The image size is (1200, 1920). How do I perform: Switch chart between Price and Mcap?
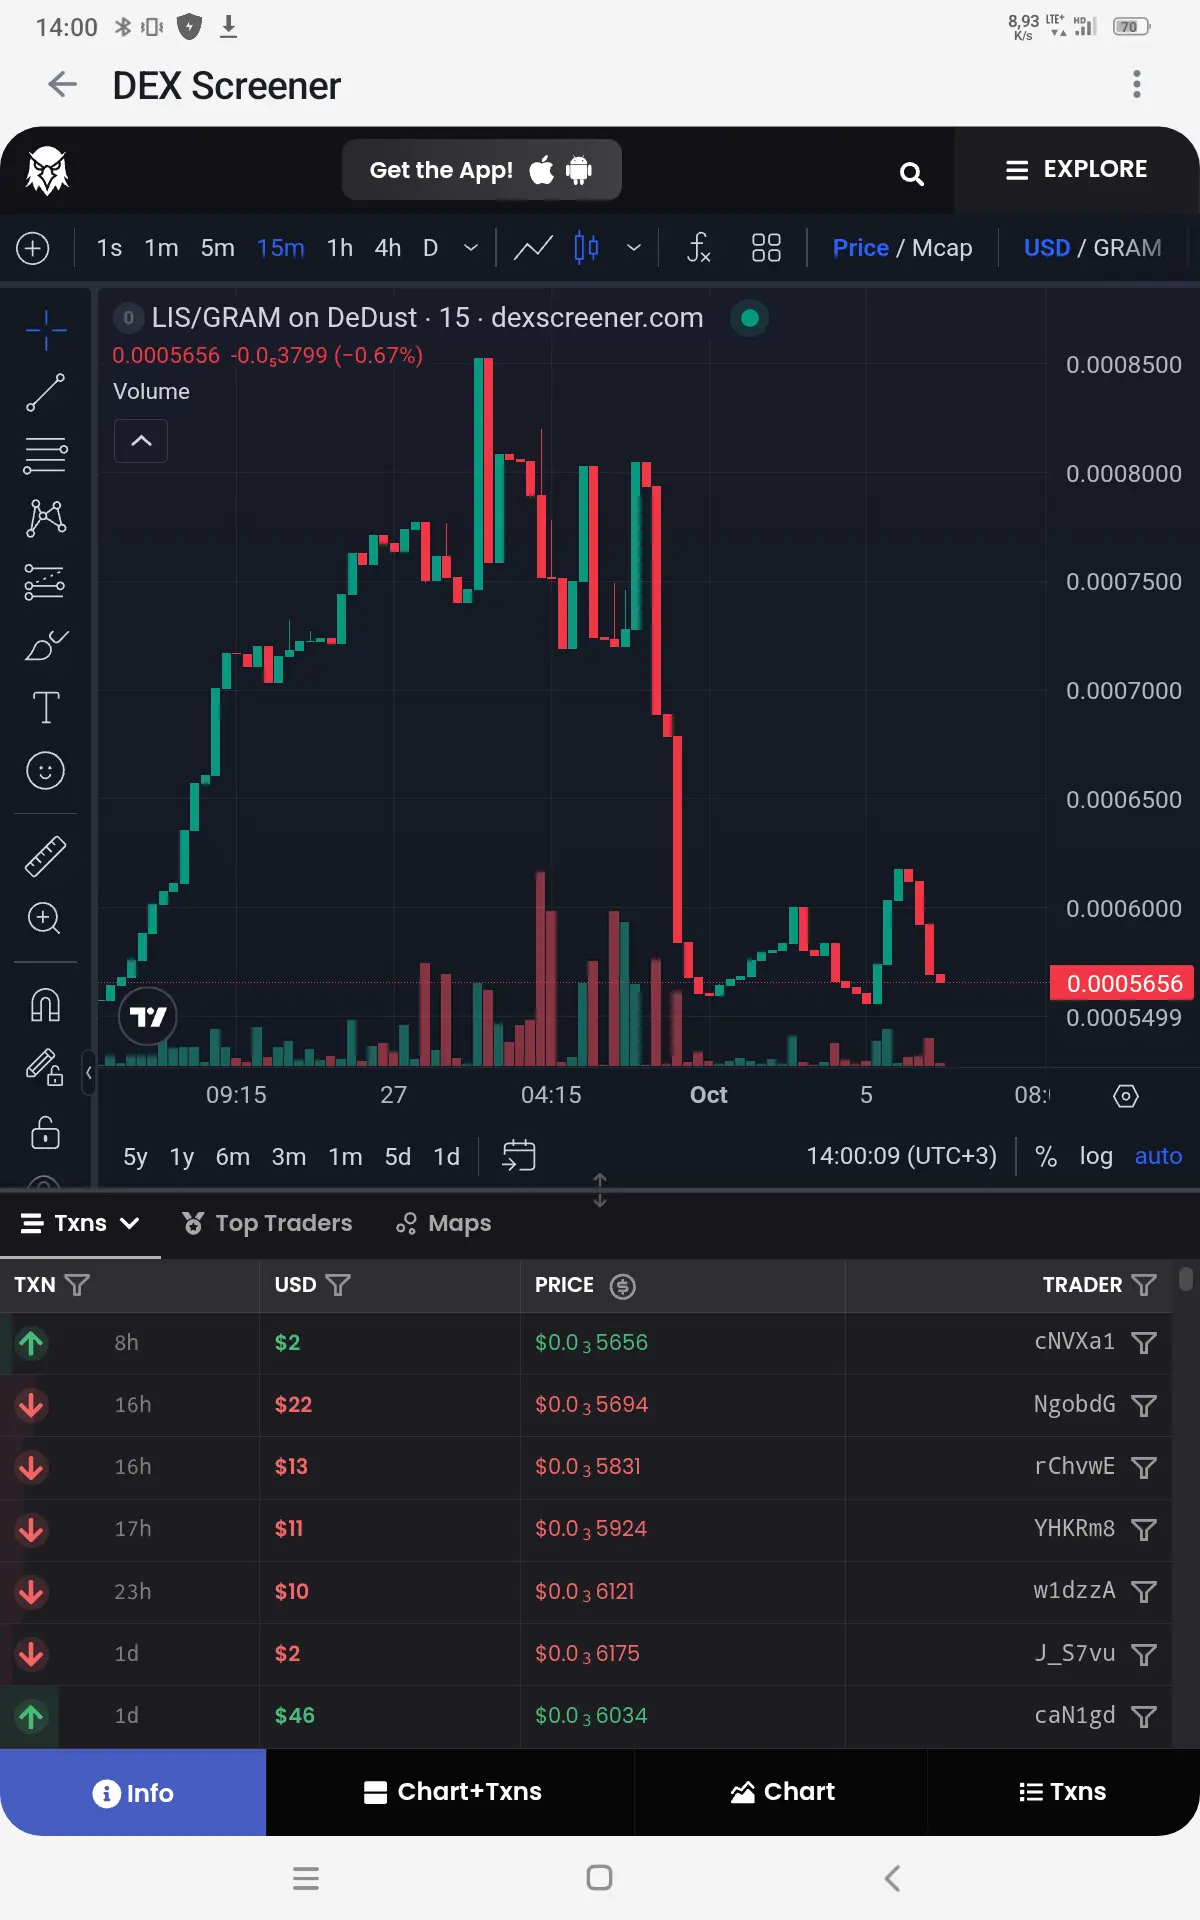(x=902, y=248)
